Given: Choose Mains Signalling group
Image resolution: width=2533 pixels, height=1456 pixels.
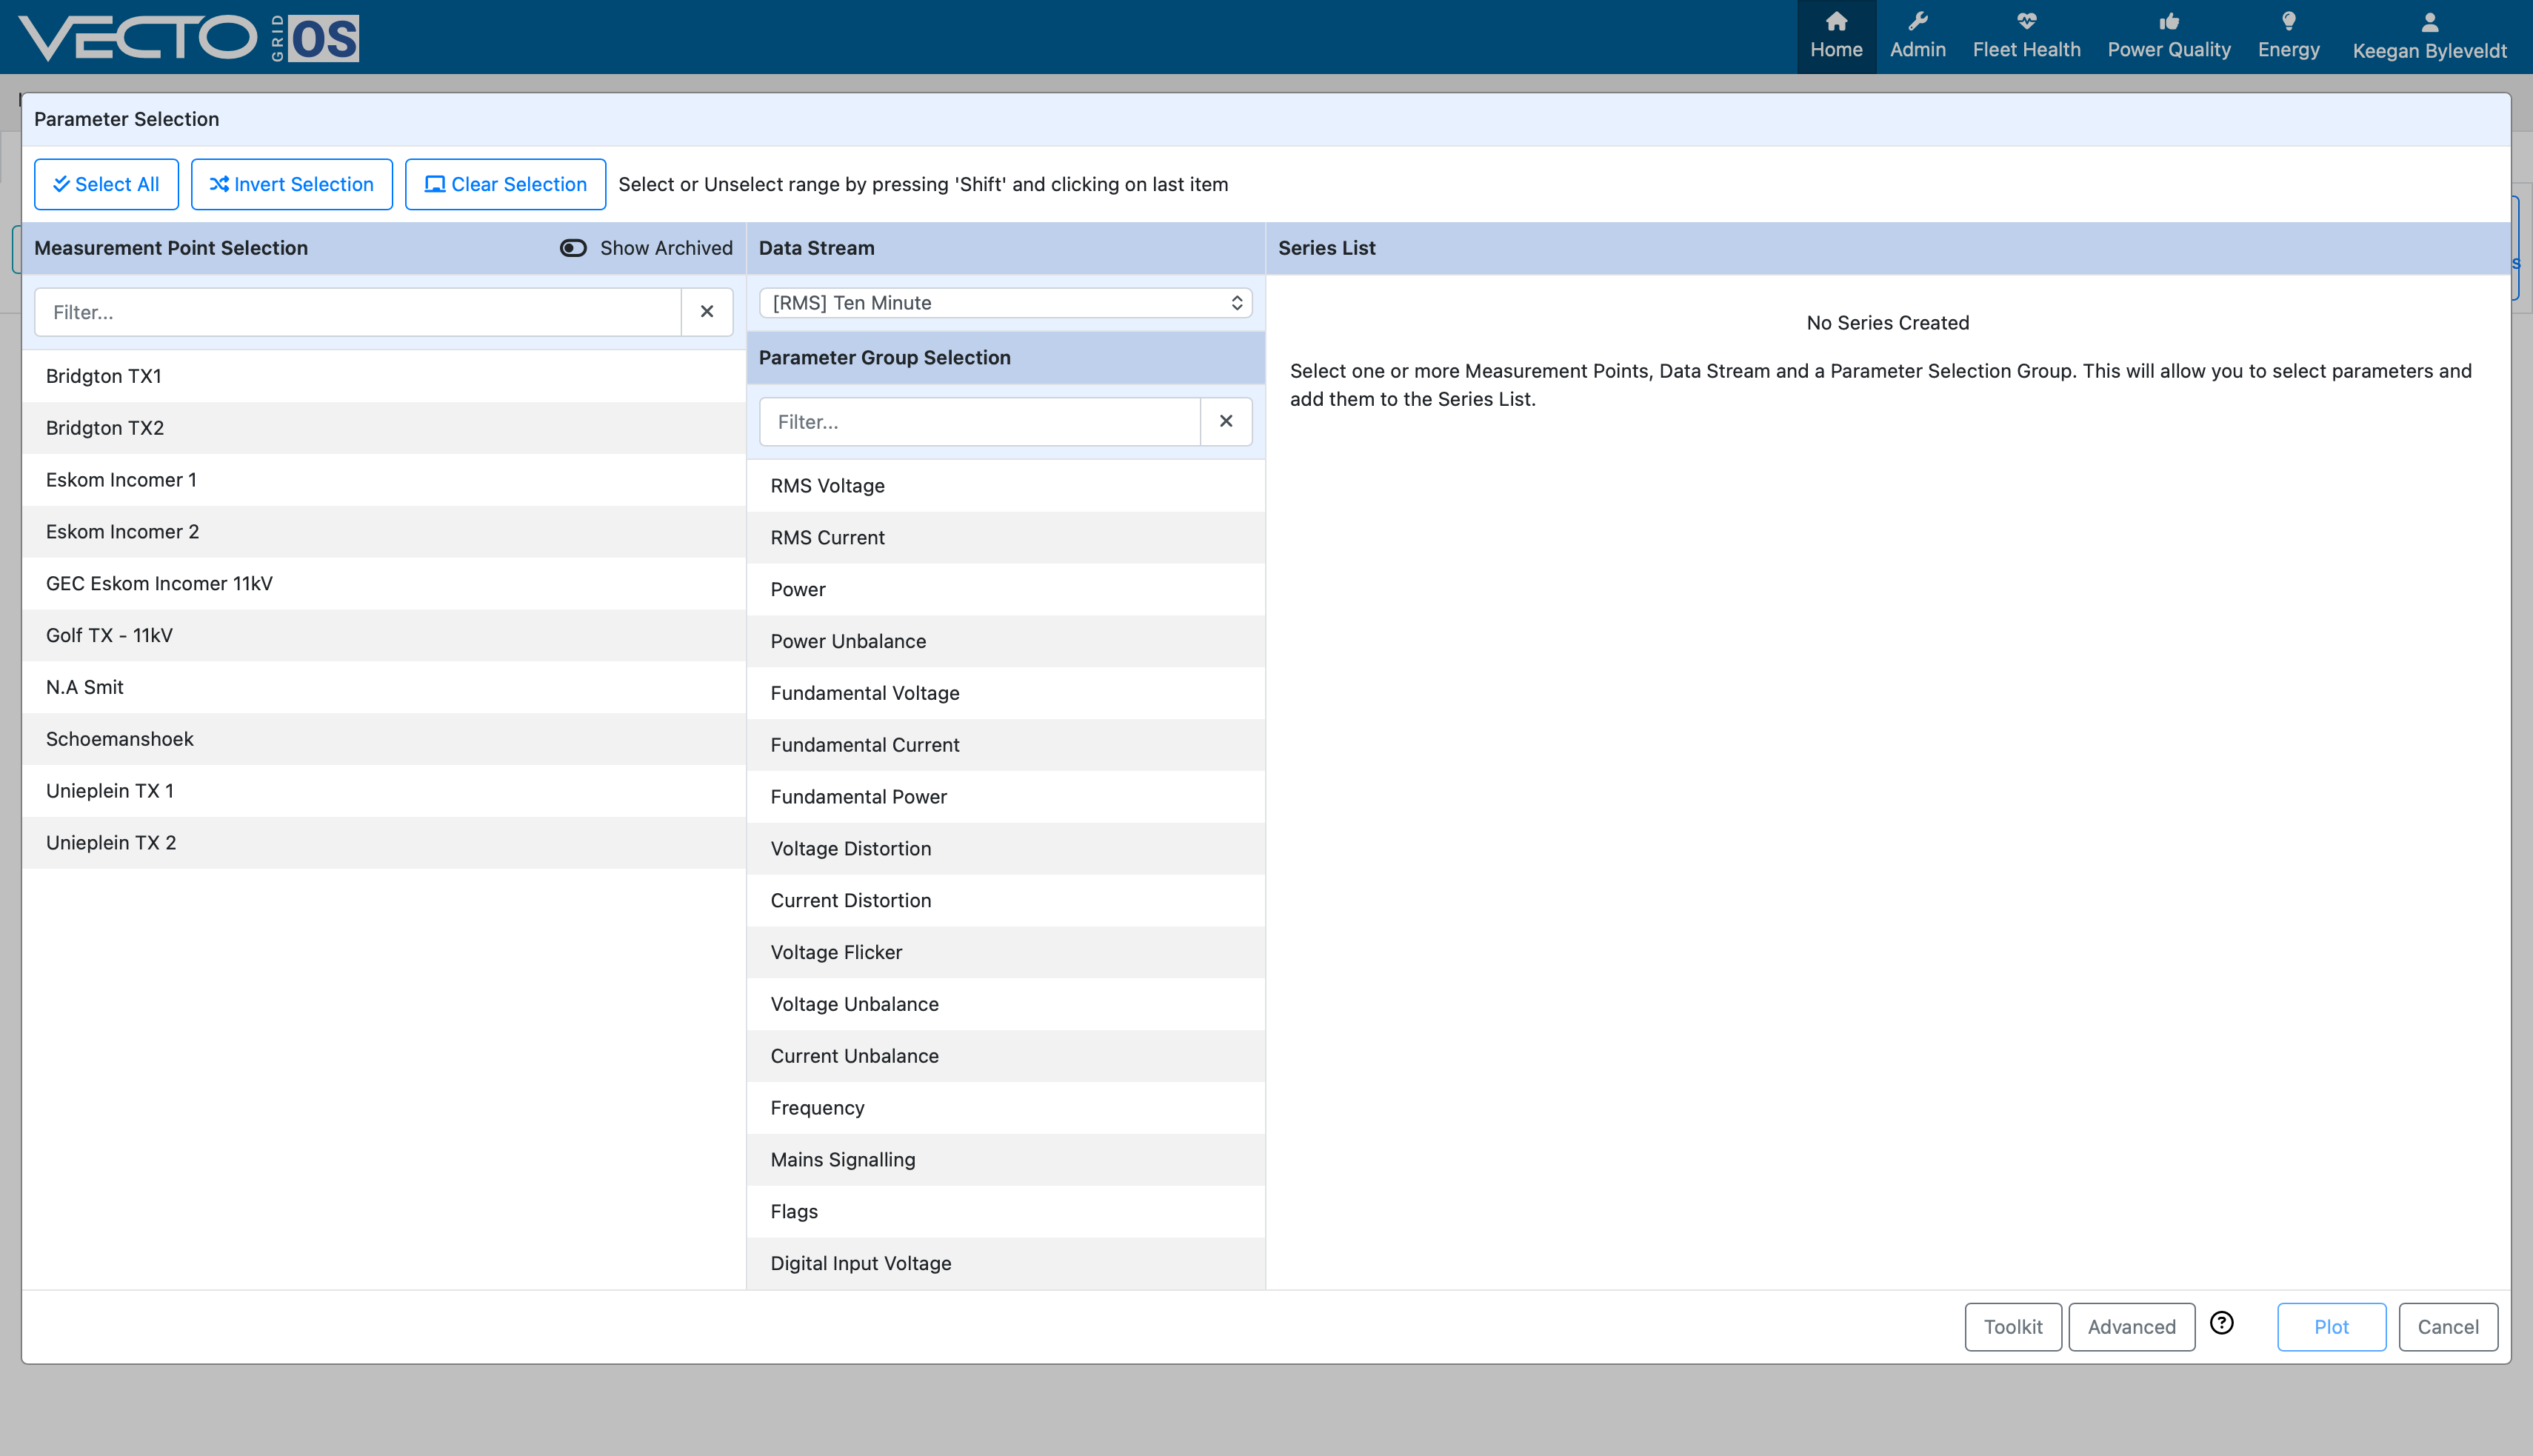Looking at the screenshot, I should 1006,1160.
